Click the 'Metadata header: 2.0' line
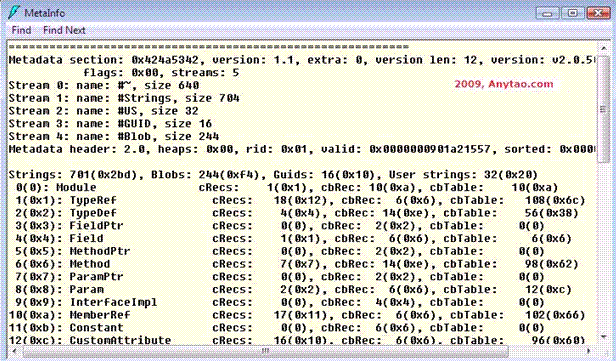This screenshot has width=616, height=361. click(302, 149)
